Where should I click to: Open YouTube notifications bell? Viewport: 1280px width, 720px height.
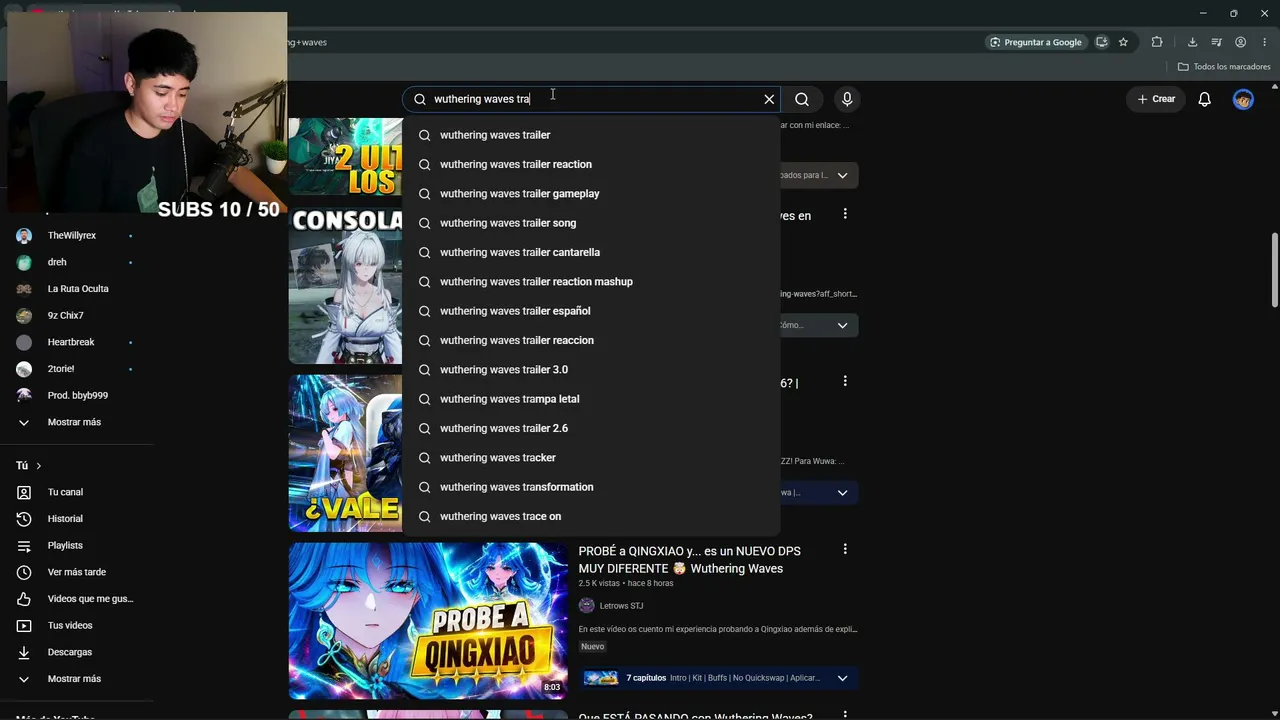(x=1205, y=99)
